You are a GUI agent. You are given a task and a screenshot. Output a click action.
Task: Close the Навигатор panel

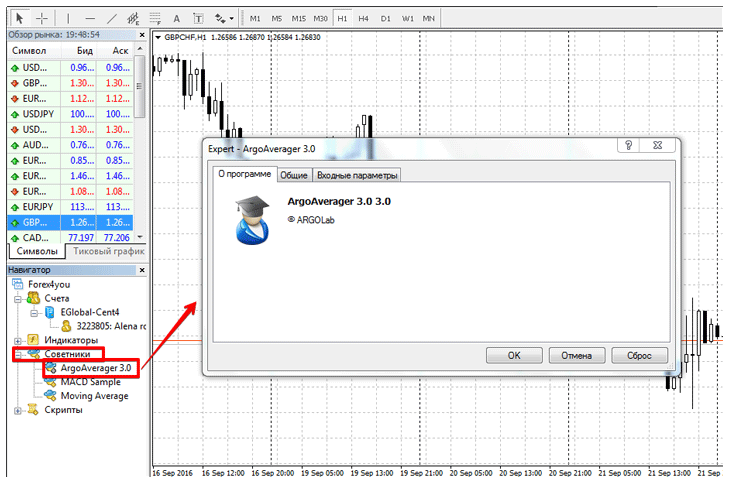click(x=140, y=270)
